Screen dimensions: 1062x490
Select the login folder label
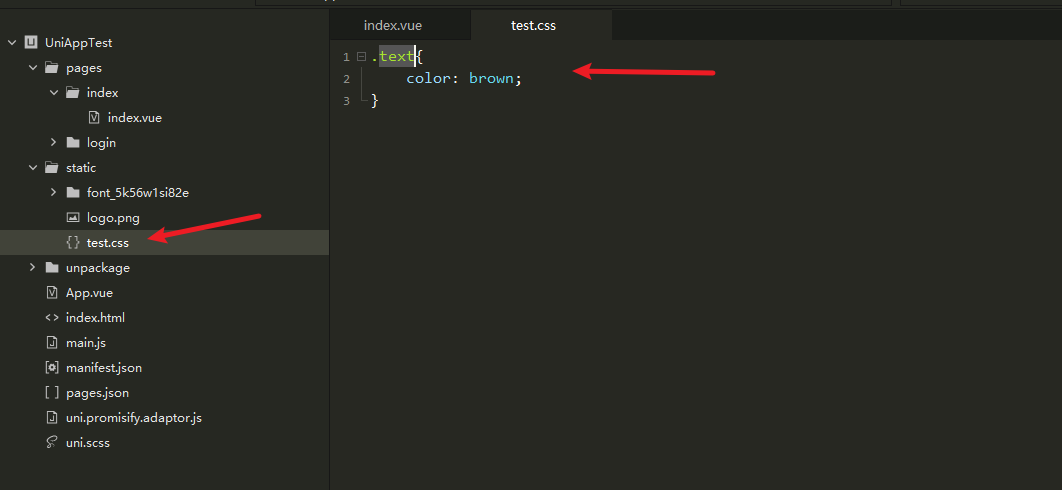coord(102,142)
